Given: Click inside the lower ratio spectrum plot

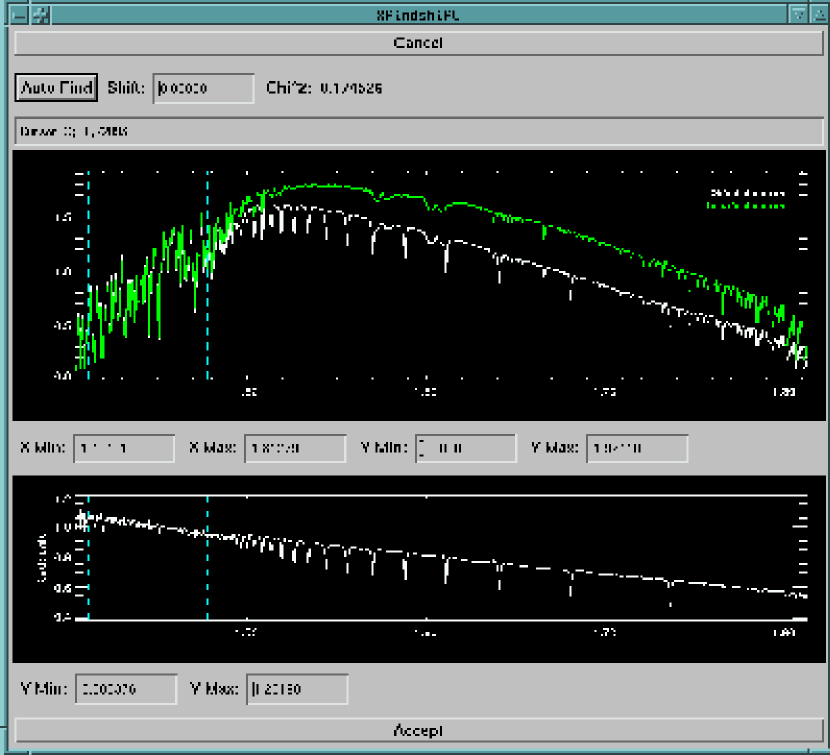Looking at the screenshot, I should click(419, 569).
